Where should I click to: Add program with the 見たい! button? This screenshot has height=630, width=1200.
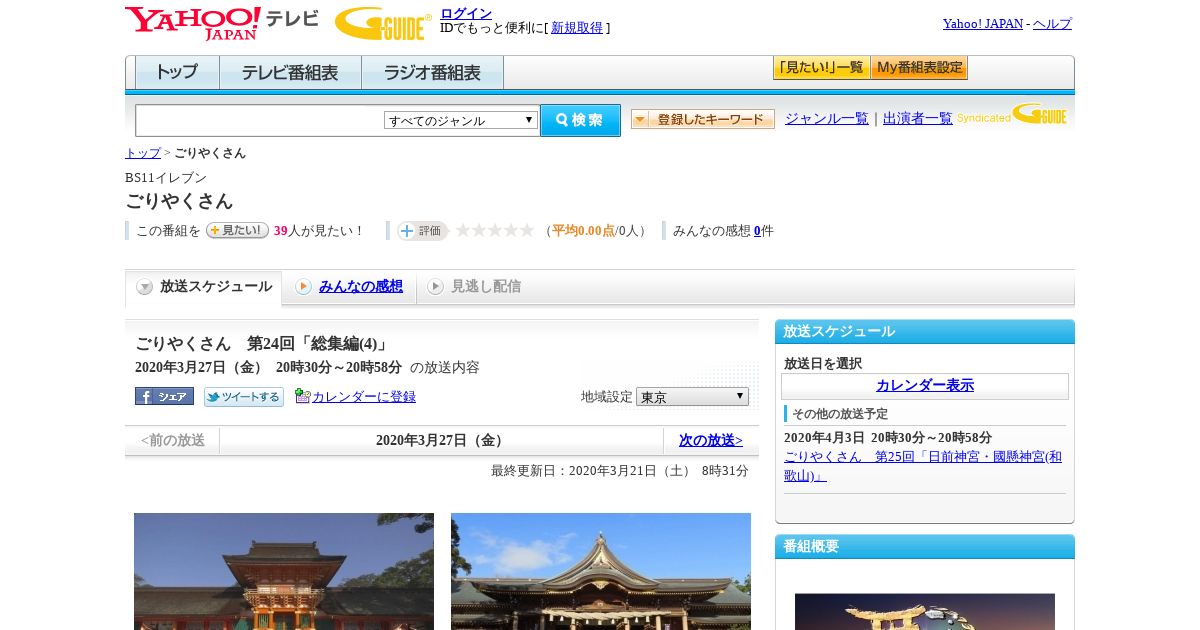pos(237,230)
